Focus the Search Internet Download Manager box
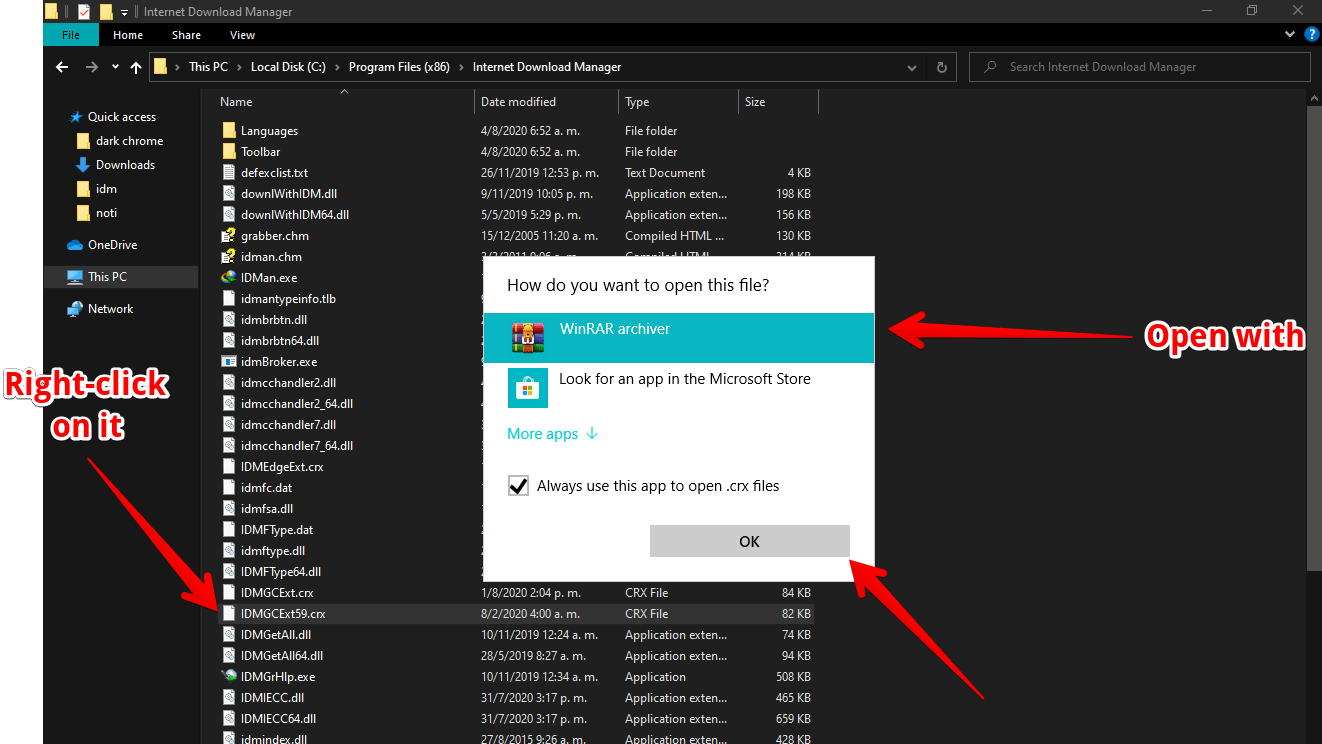The height and width of the screenshot is (744, 1322). click(1140, 67)
